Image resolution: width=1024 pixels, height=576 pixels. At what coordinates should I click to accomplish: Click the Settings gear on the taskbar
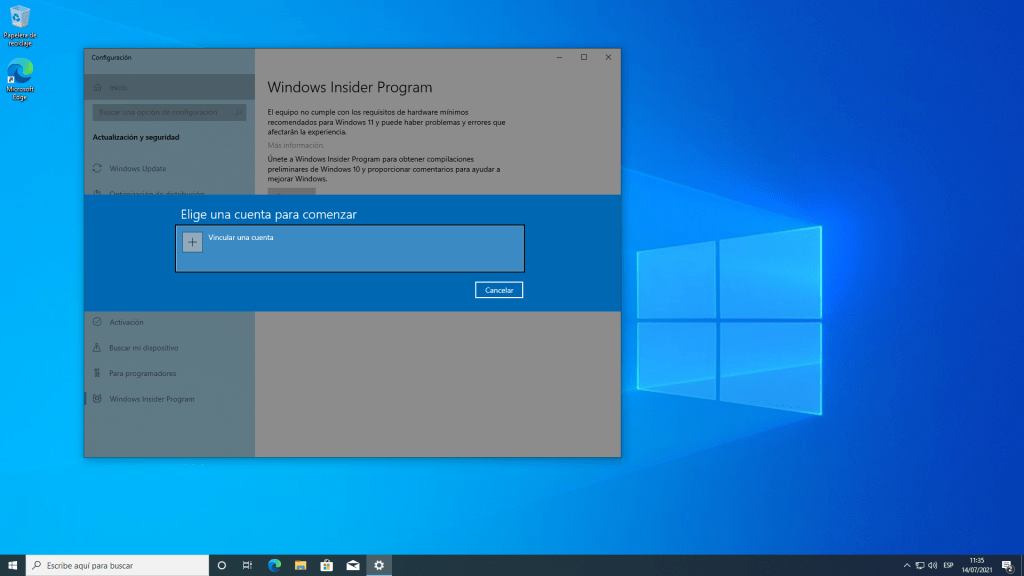click(379, 565)
